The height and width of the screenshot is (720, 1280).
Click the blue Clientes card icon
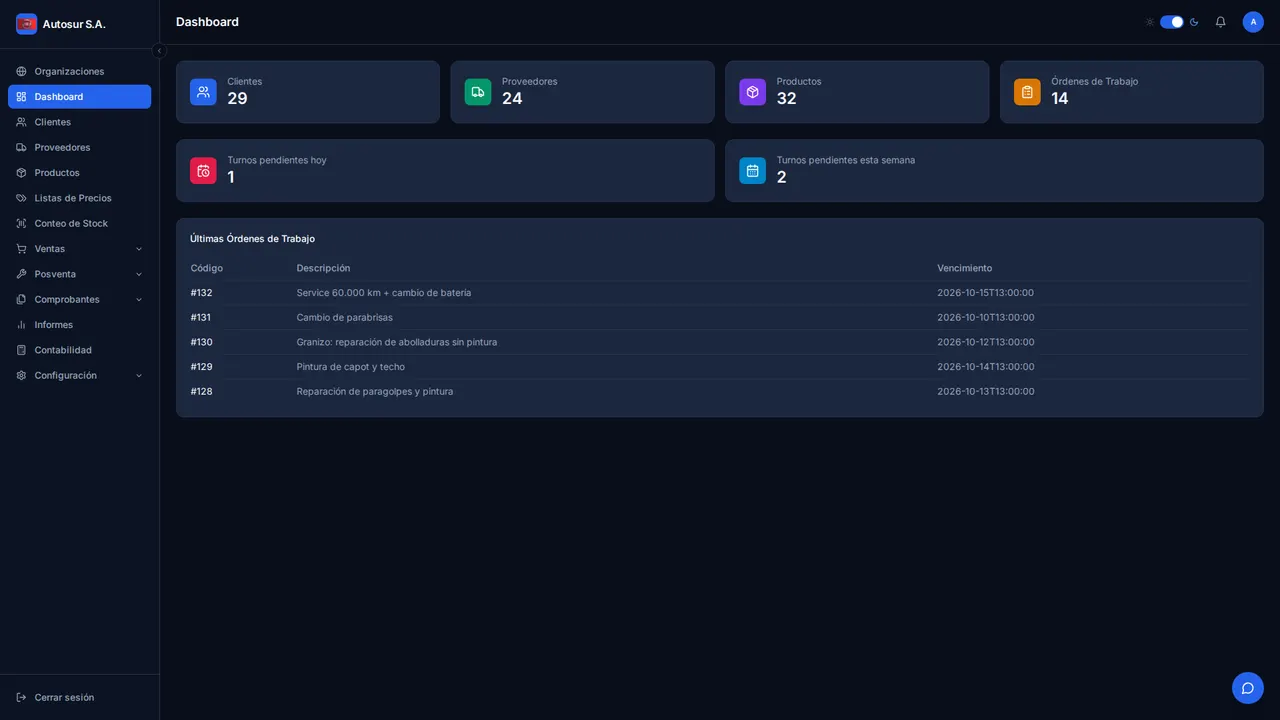tap(203, 92)
